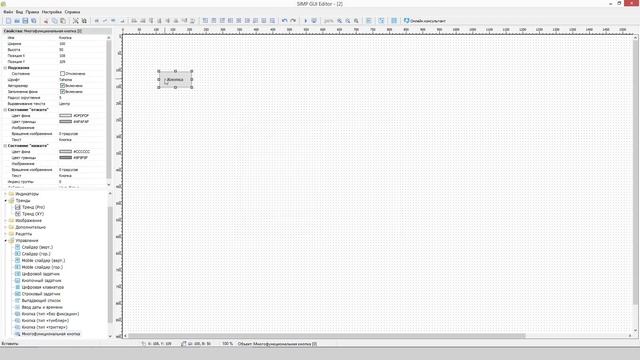This screenshot has height=360, width=640.
Task: Pick "нажато" Цвет фона swatch
Action: [x=65, y=151]
